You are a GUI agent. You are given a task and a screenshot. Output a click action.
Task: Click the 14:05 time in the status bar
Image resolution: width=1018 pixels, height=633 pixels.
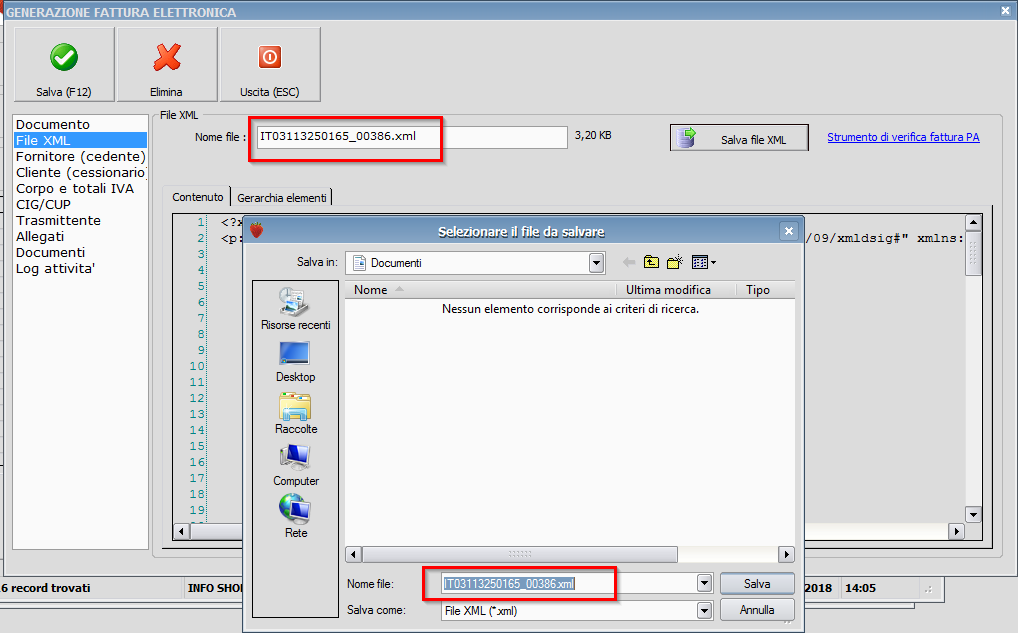pos(860,588)
